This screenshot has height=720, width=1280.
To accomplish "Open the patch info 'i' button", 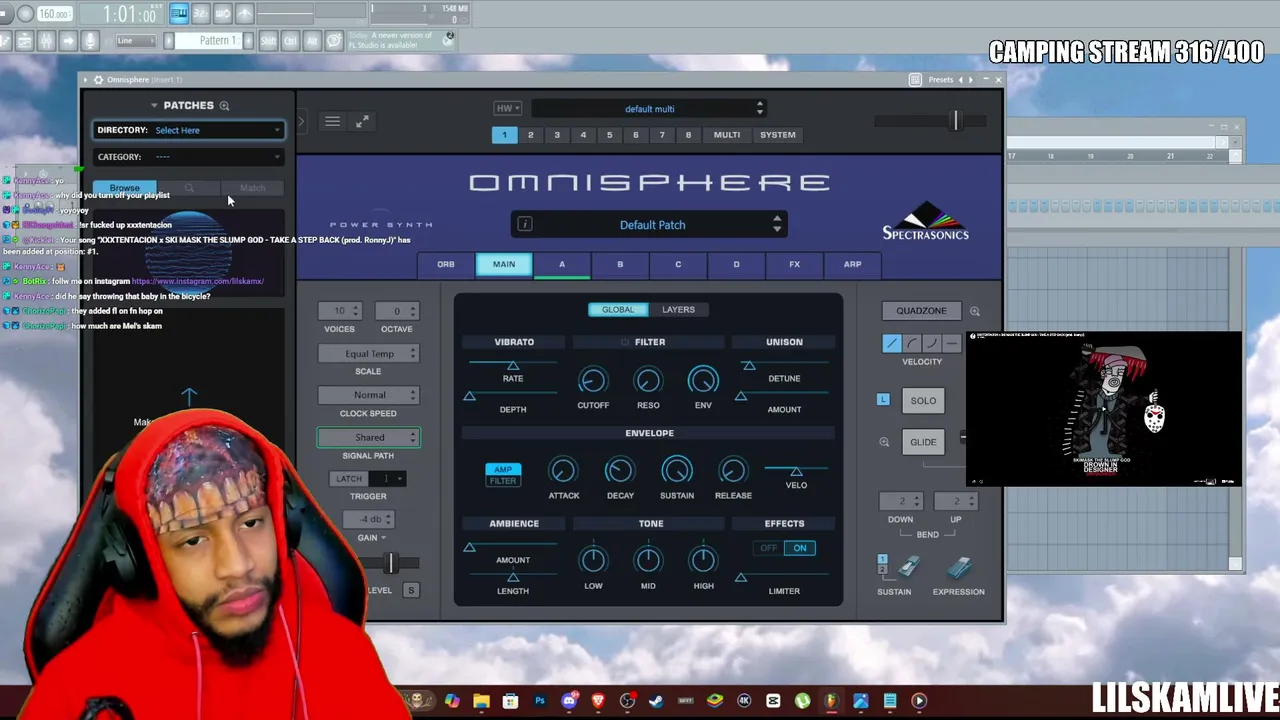I will 525,224.
